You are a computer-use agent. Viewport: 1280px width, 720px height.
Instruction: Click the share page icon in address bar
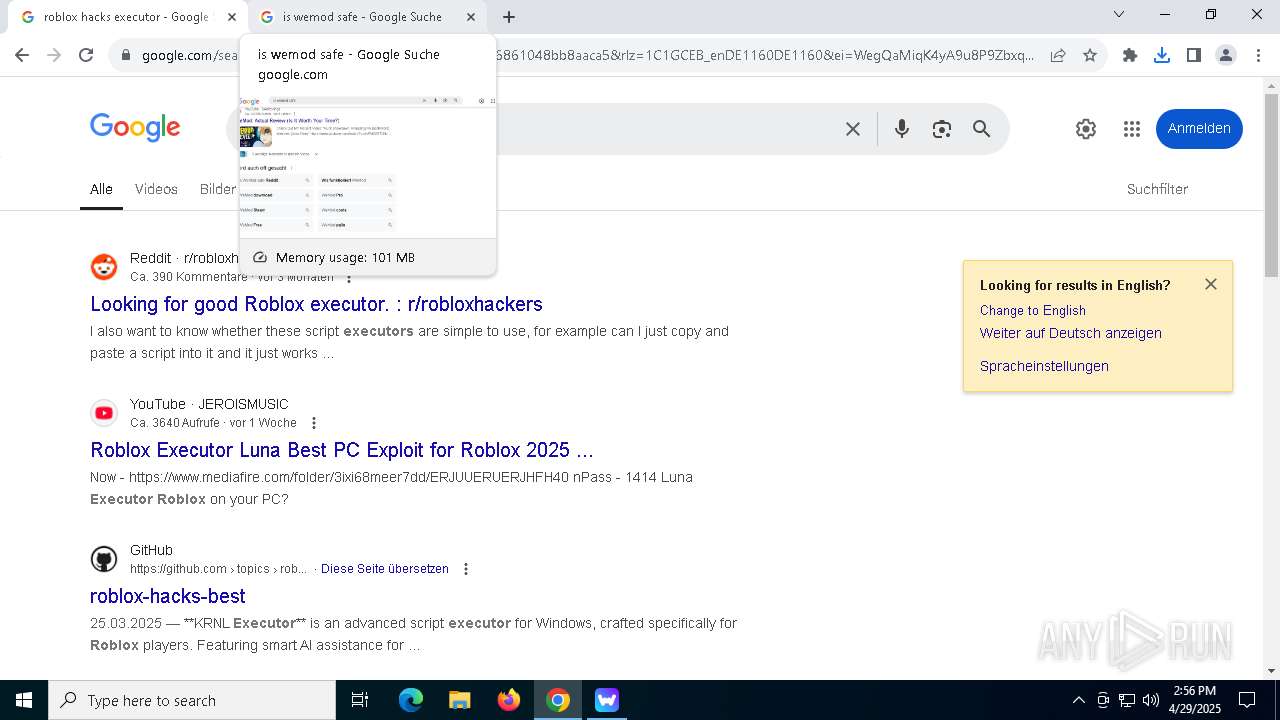[1058, 55]
